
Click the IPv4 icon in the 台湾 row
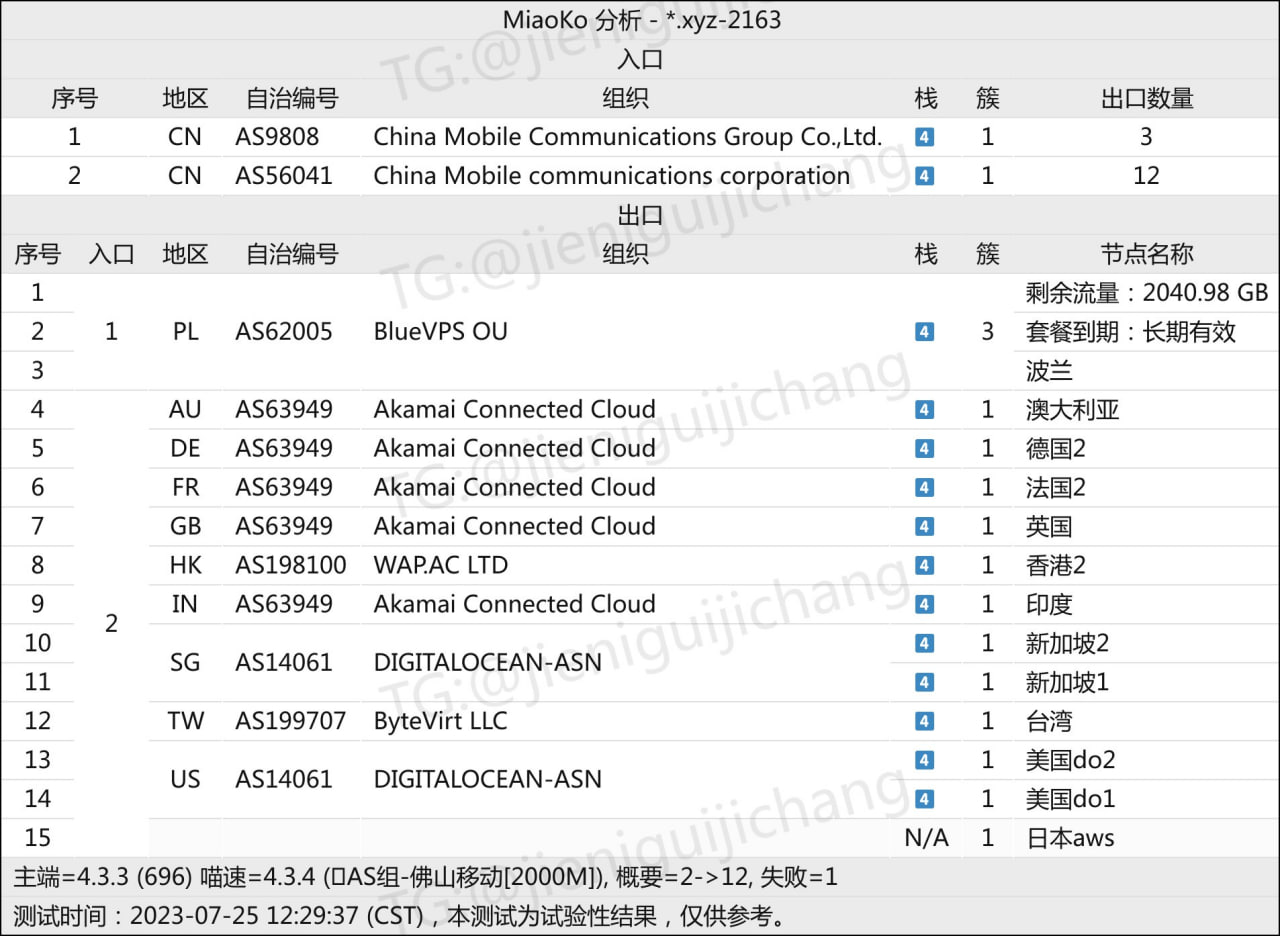(x=925, y=722)
